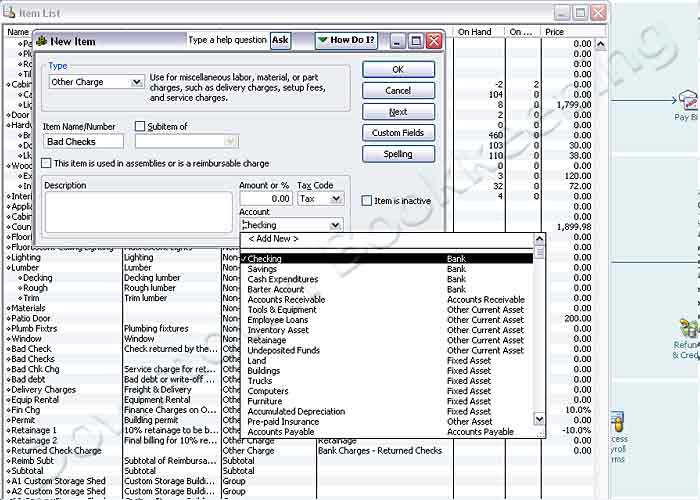Toggle the Item is inactive checkbox
This screenshot has height=500, width=700.
[x=367, y=201]
